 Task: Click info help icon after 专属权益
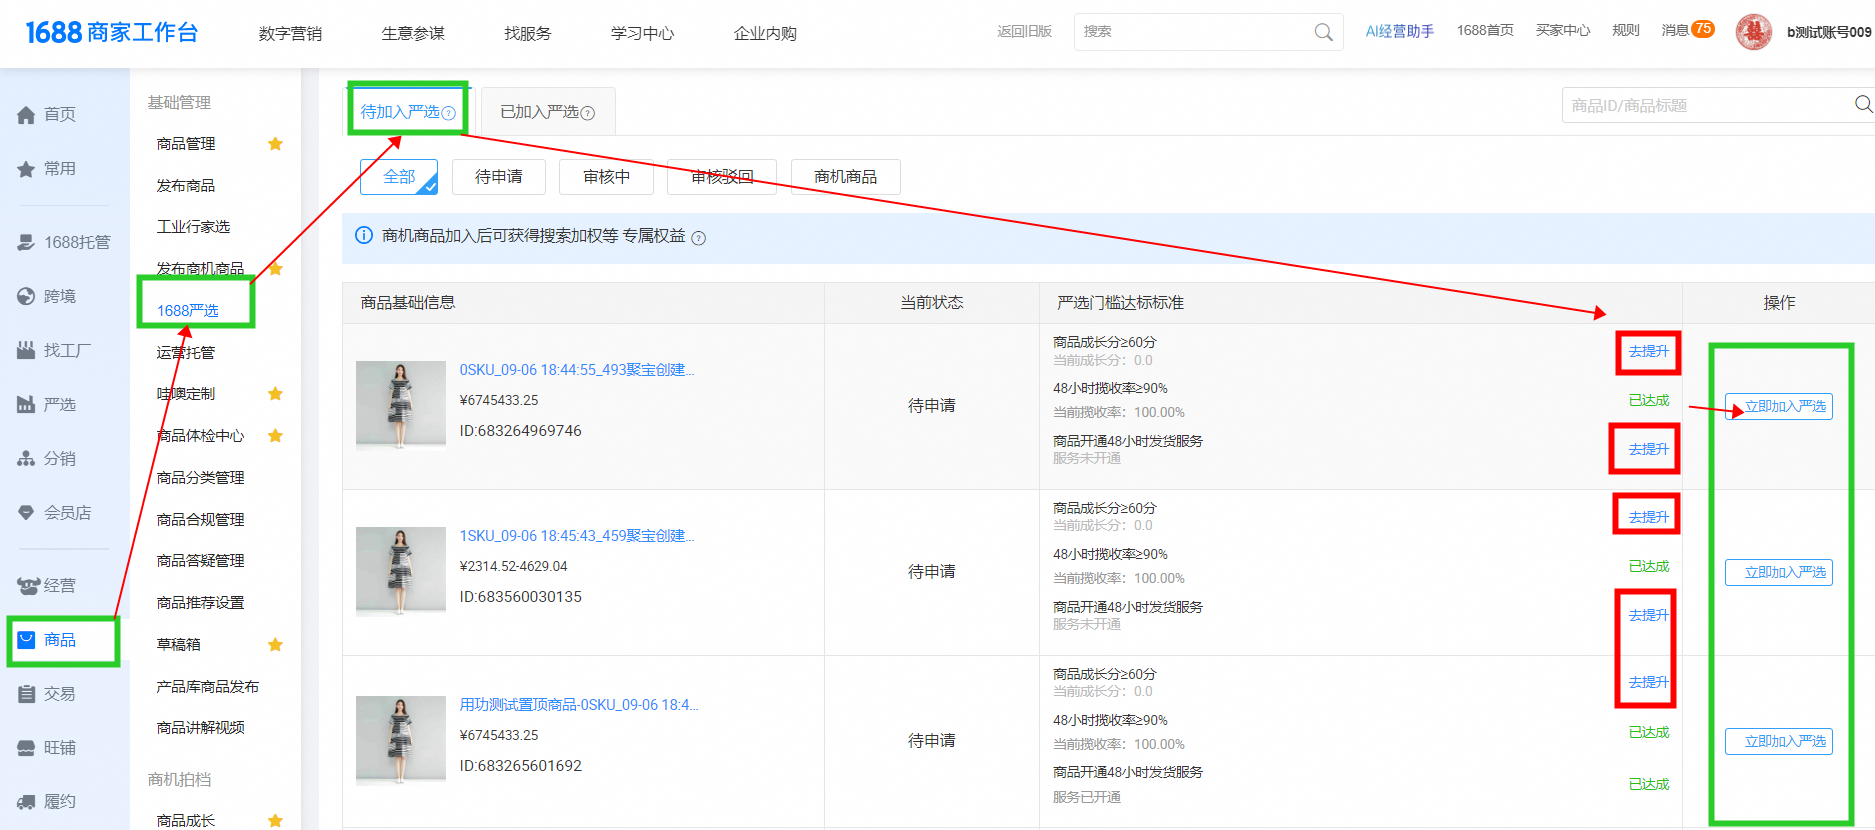click(x=699, y=238)
